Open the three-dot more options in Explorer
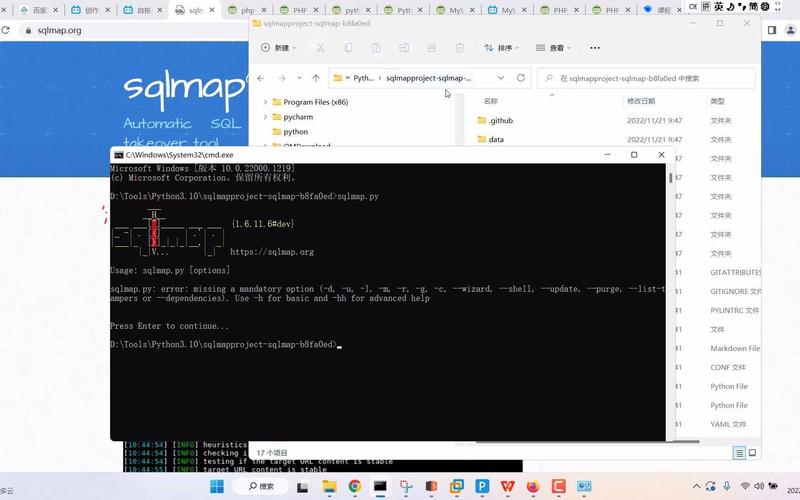The height and width of the screenshot is (500, 800). (x=595, y=48)
